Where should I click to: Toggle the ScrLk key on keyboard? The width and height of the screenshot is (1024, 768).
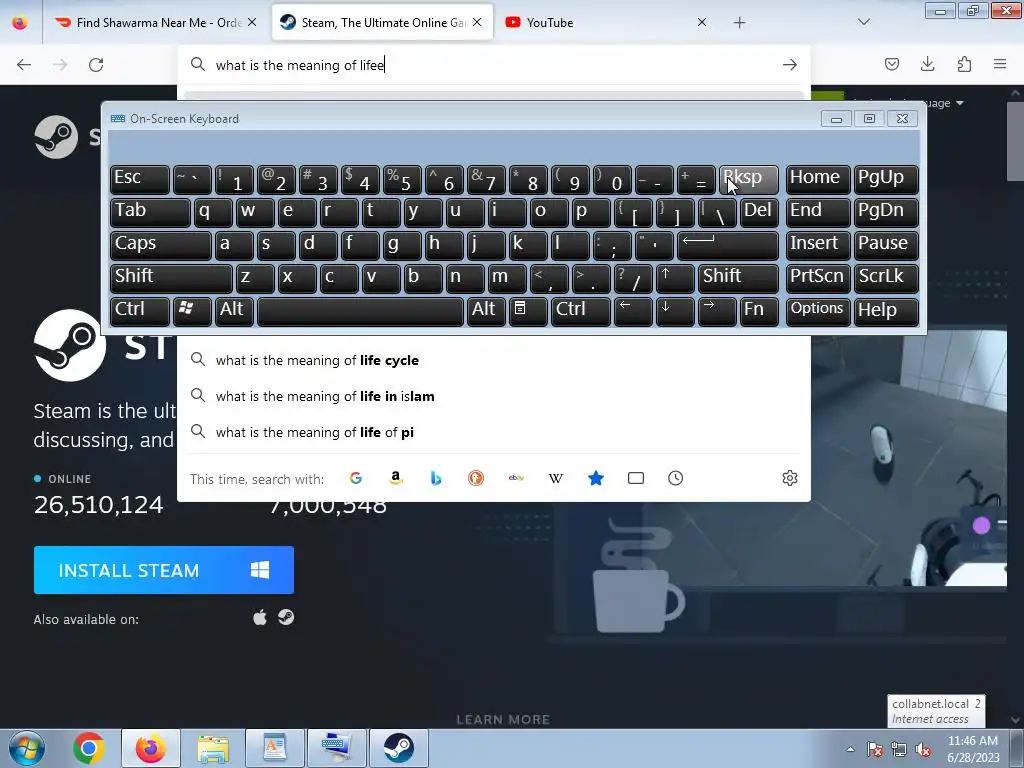pyautogui.click(x=886, y=278)
